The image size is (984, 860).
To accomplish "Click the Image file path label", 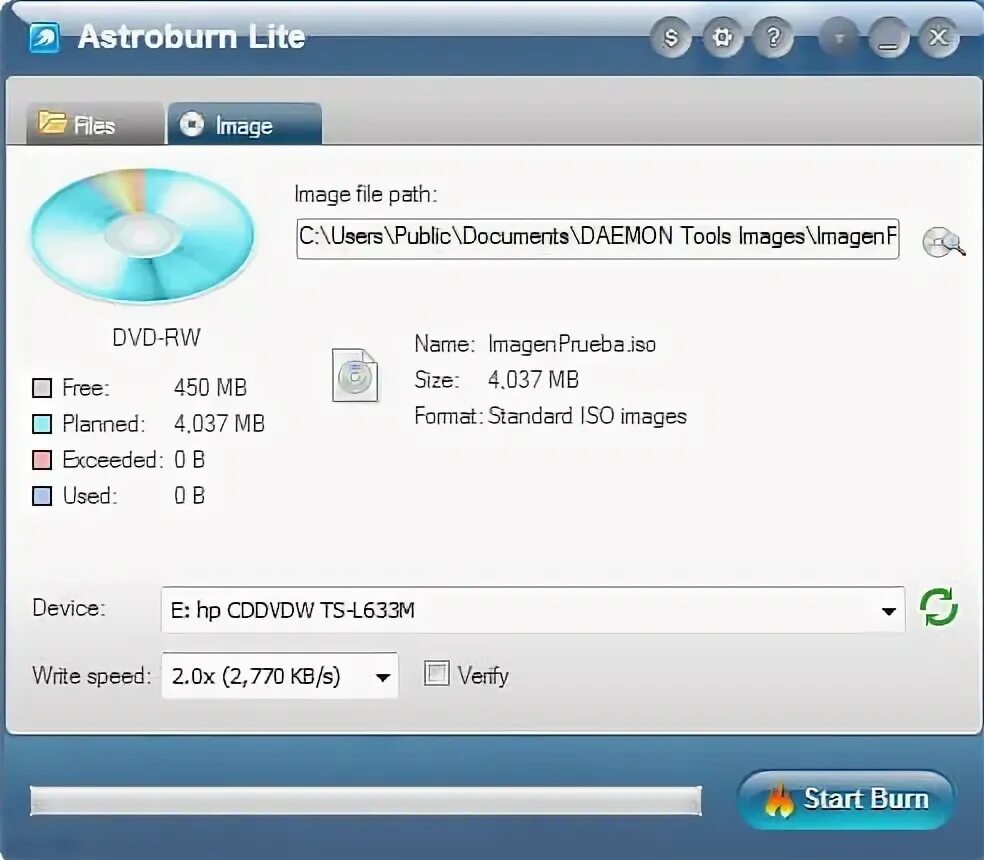I will point(366,195).
